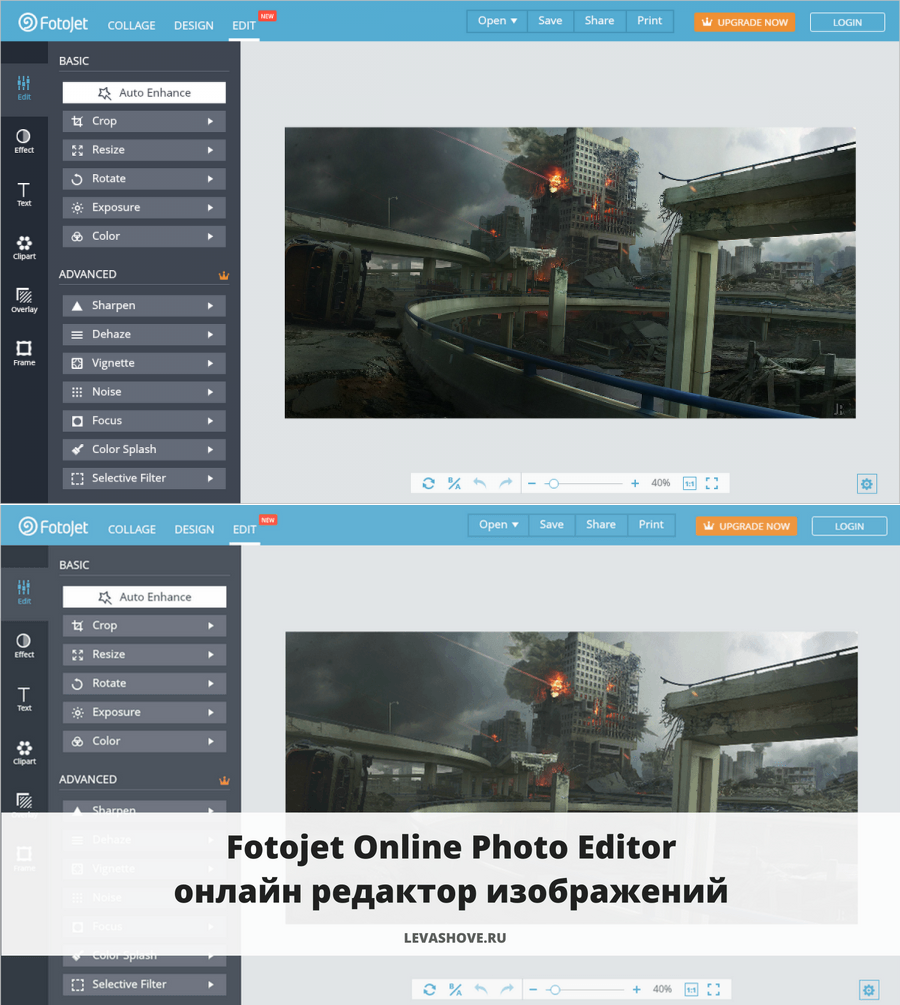Open the Open dropdown in lower header

tap(498, 525)
